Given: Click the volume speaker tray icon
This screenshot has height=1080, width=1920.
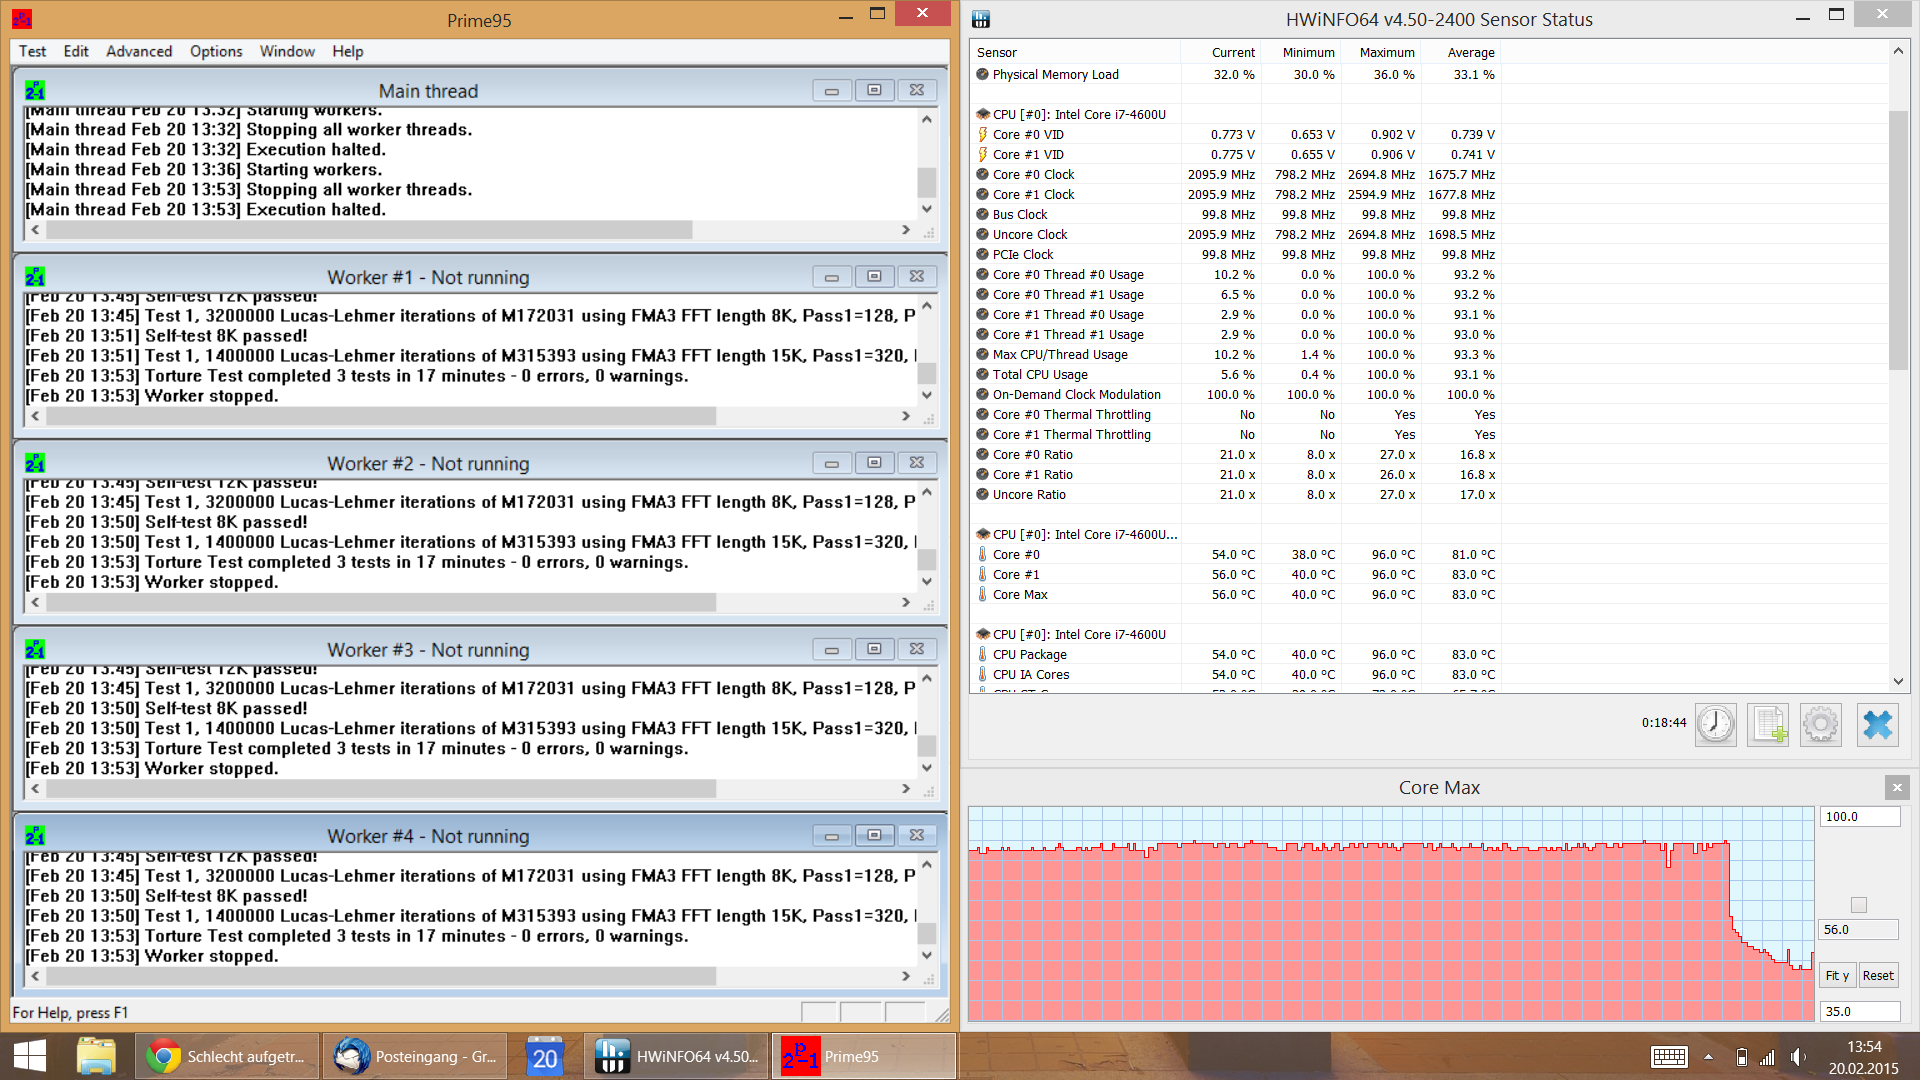Looking at the screenshot, I should [x=1797, y=1057].
